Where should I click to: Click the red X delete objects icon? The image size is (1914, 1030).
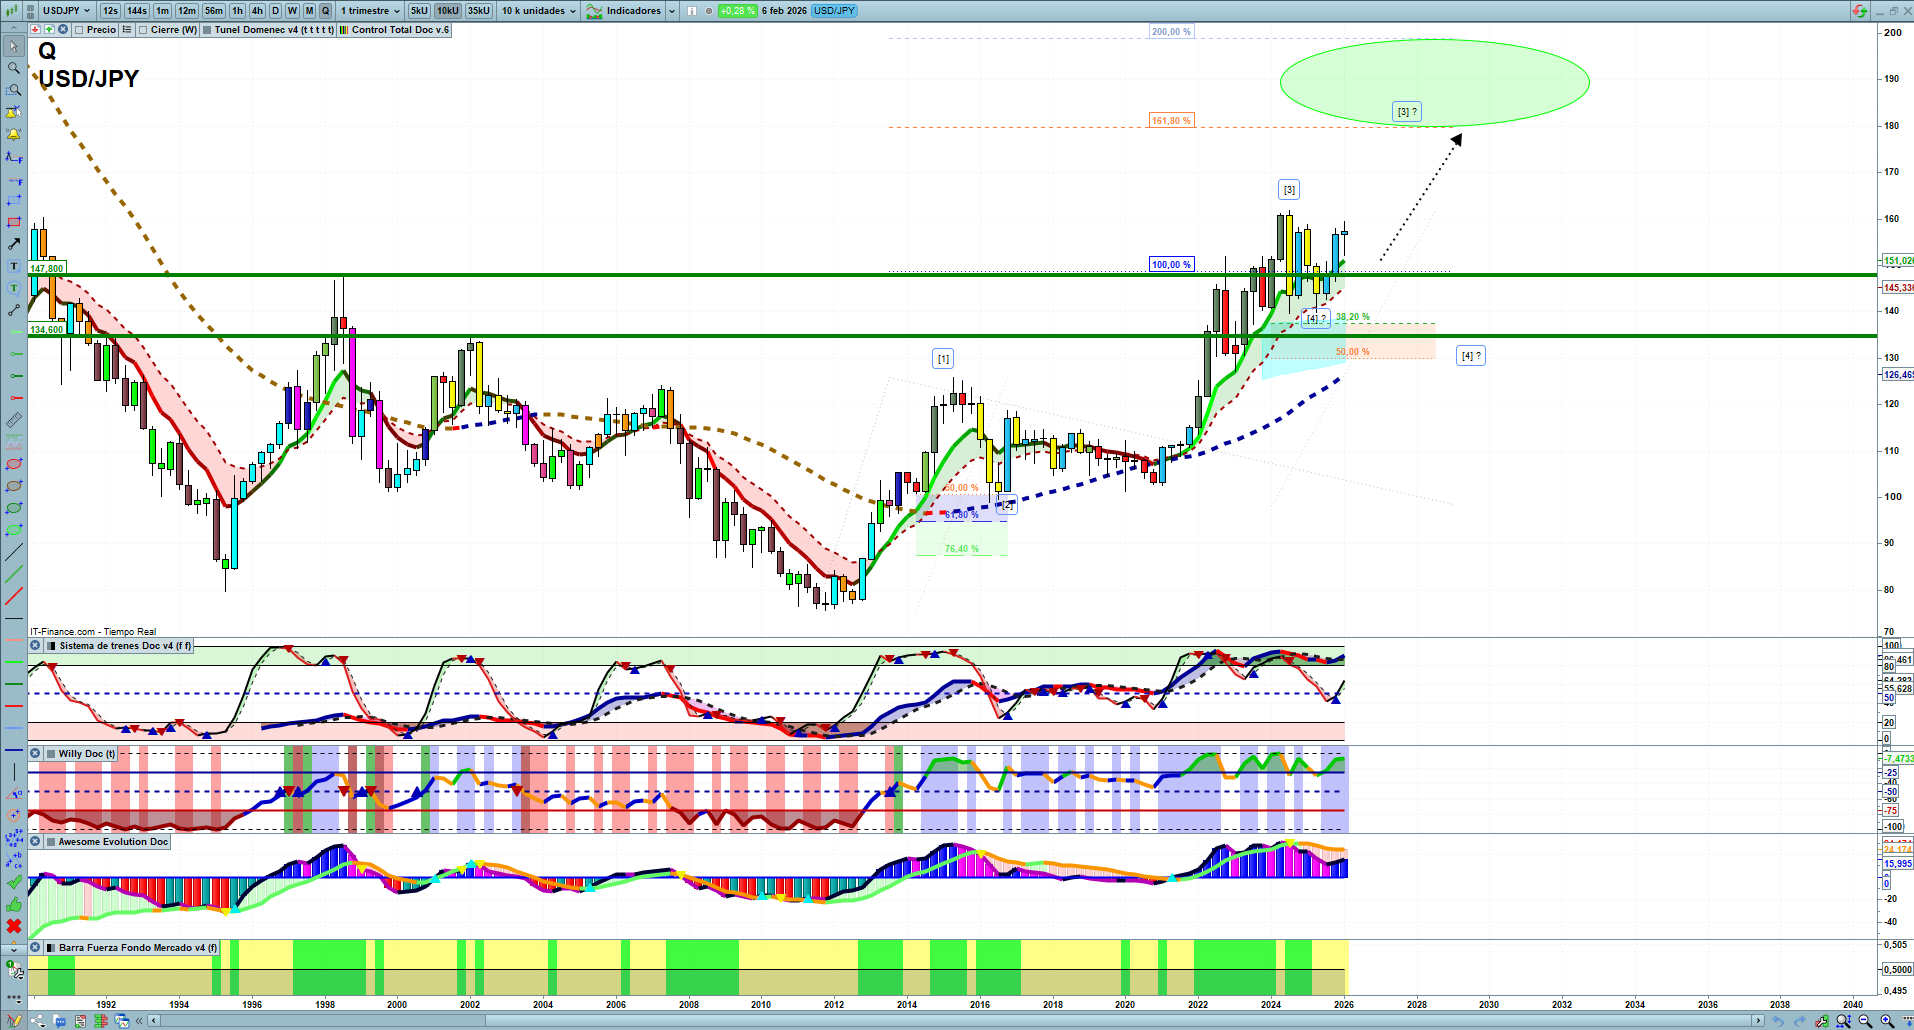14,926
